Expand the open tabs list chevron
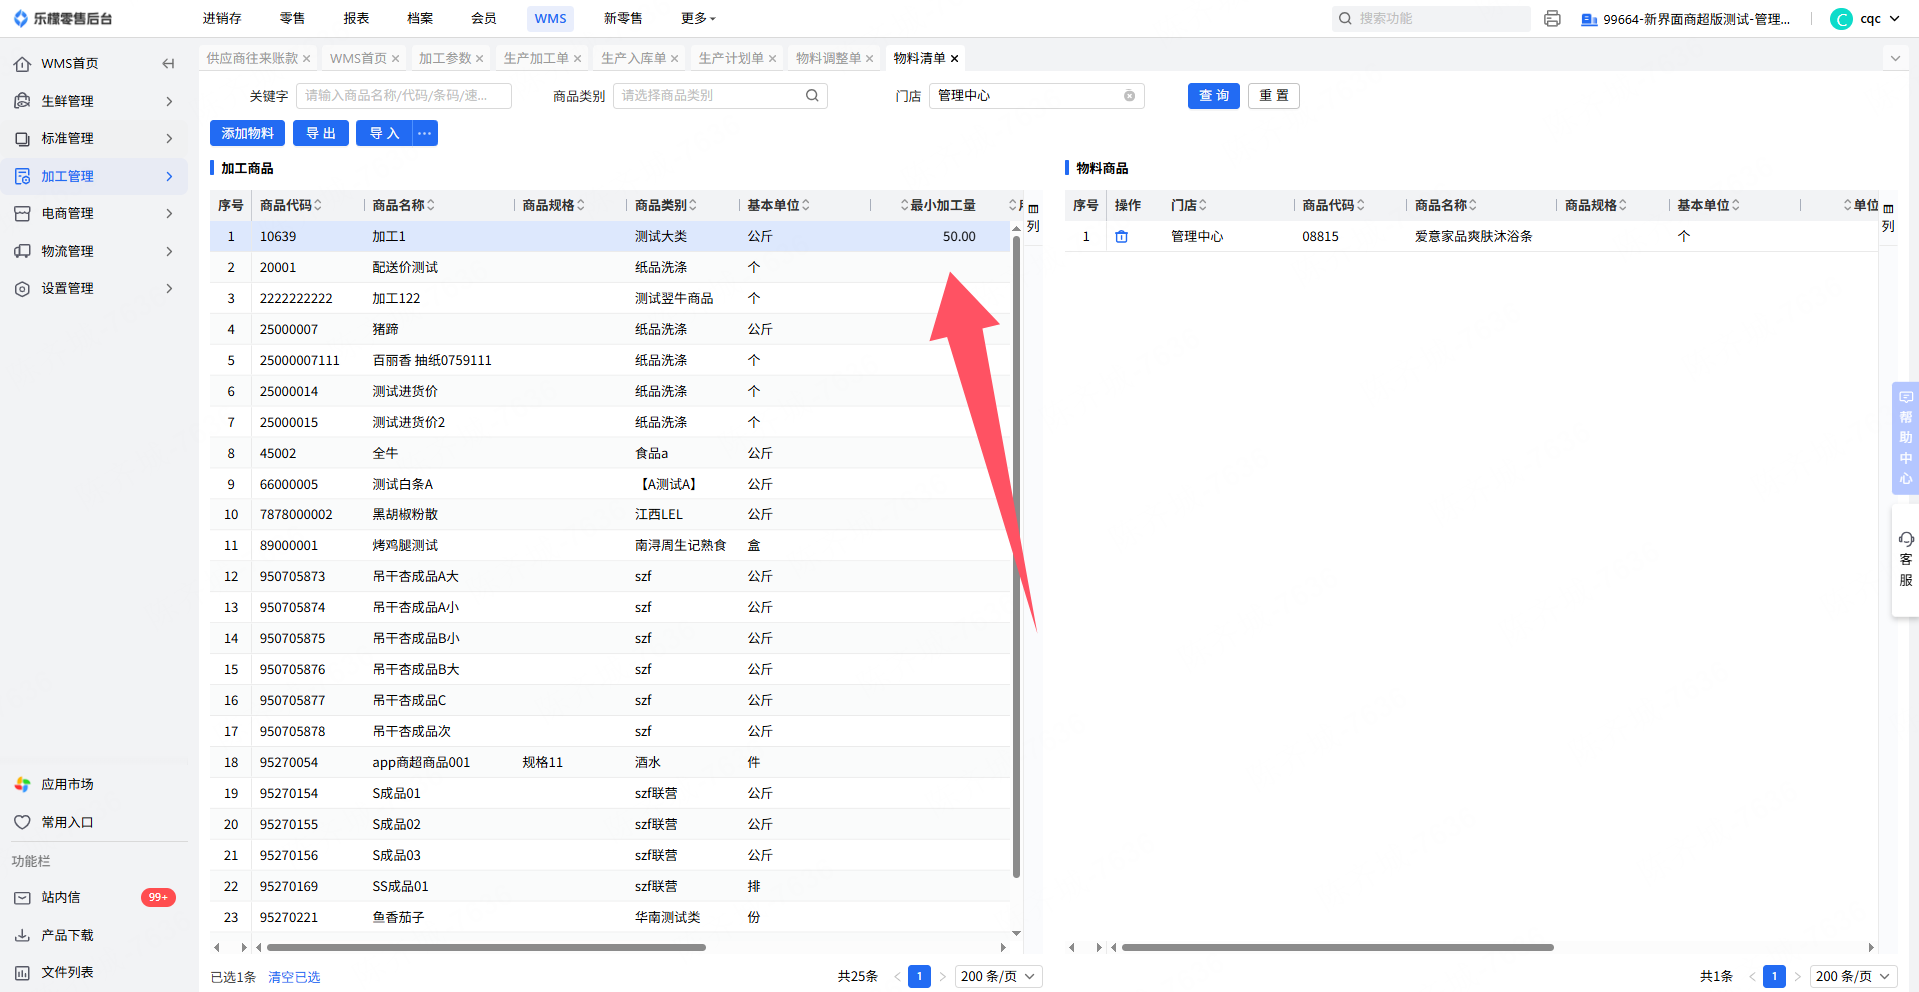 [x=1895, y=59]
